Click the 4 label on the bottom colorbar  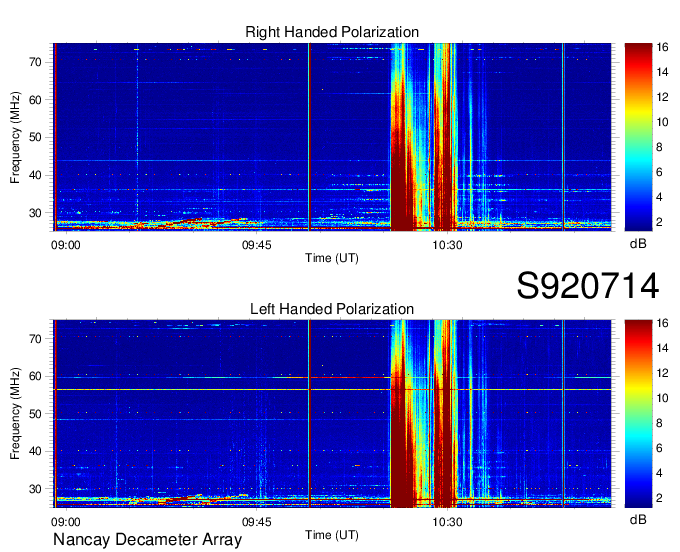point(660,473)
